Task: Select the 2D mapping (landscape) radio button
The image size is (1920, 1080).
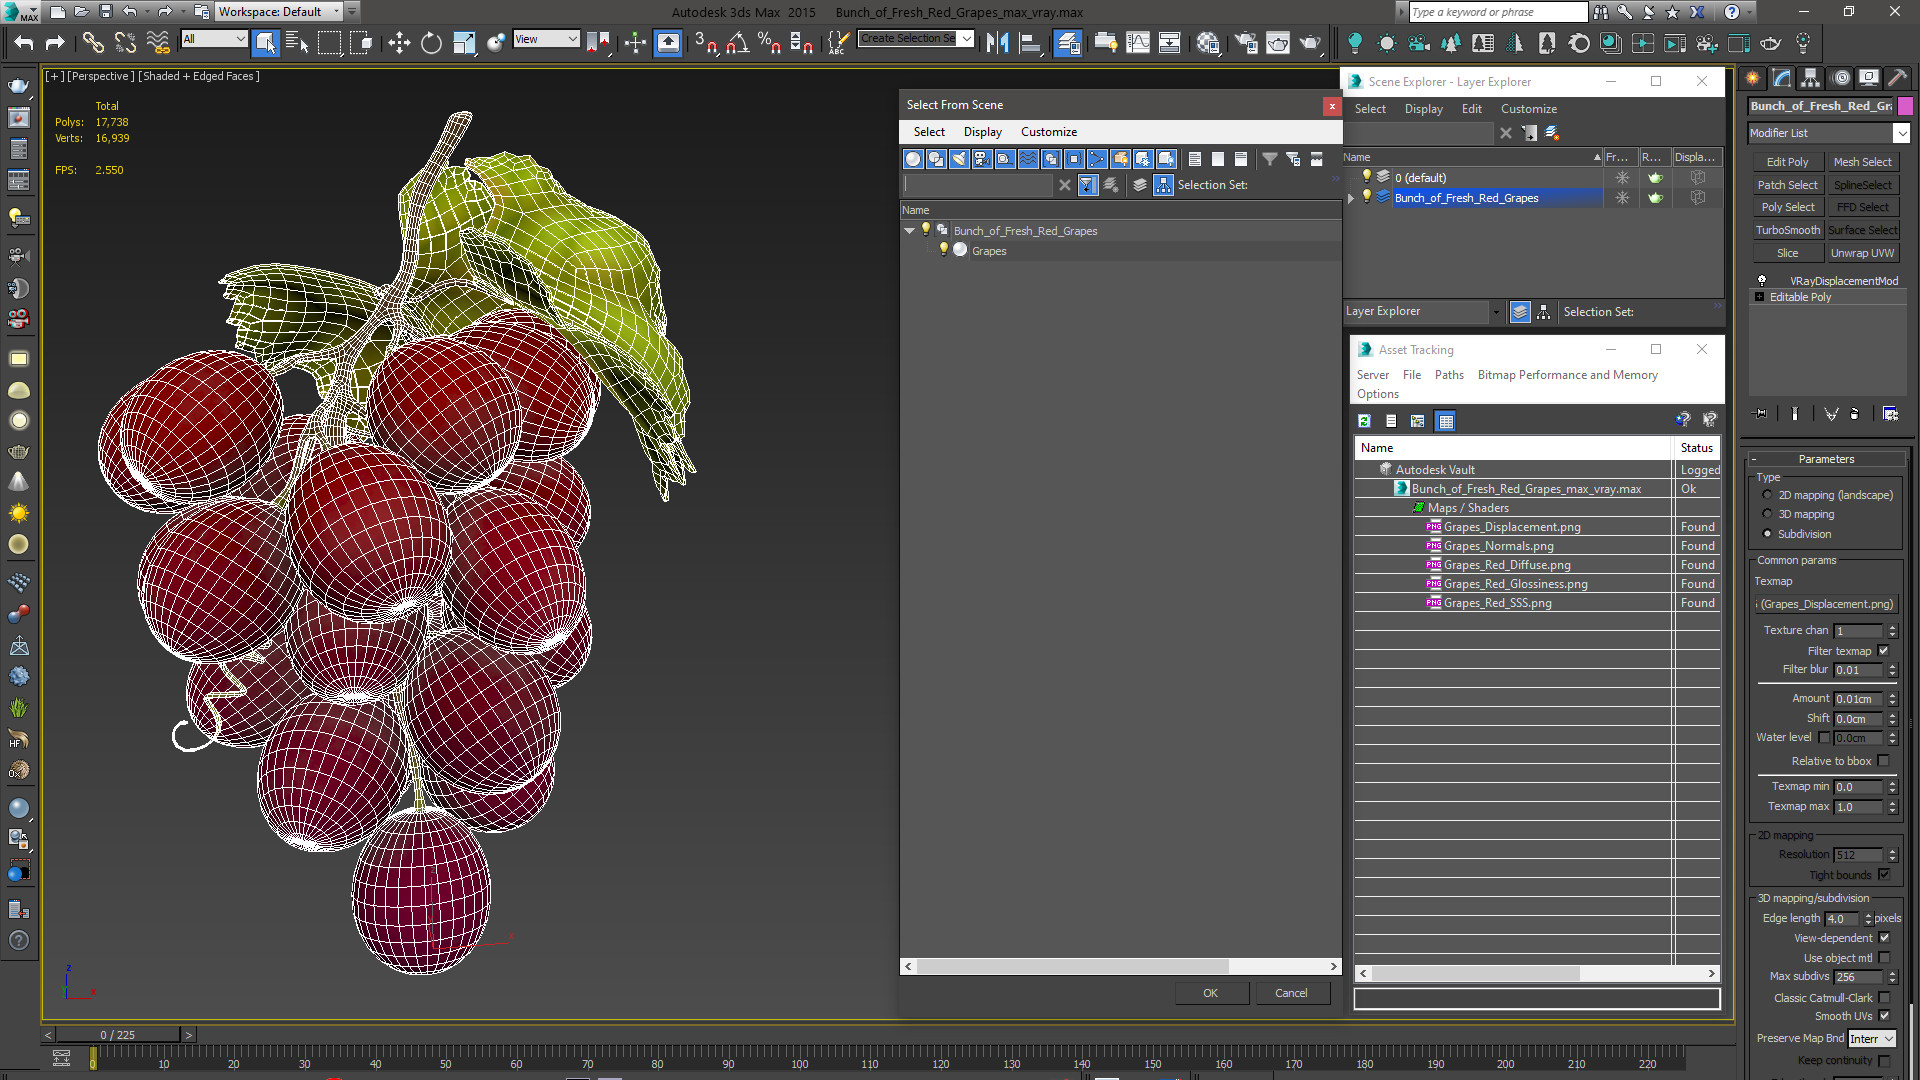Action: [x=1767, y=495]
